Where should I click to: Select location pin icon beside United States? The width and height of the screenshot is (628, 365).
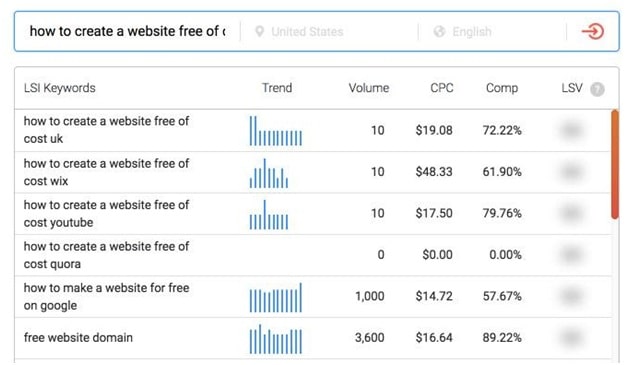[260, 31]
